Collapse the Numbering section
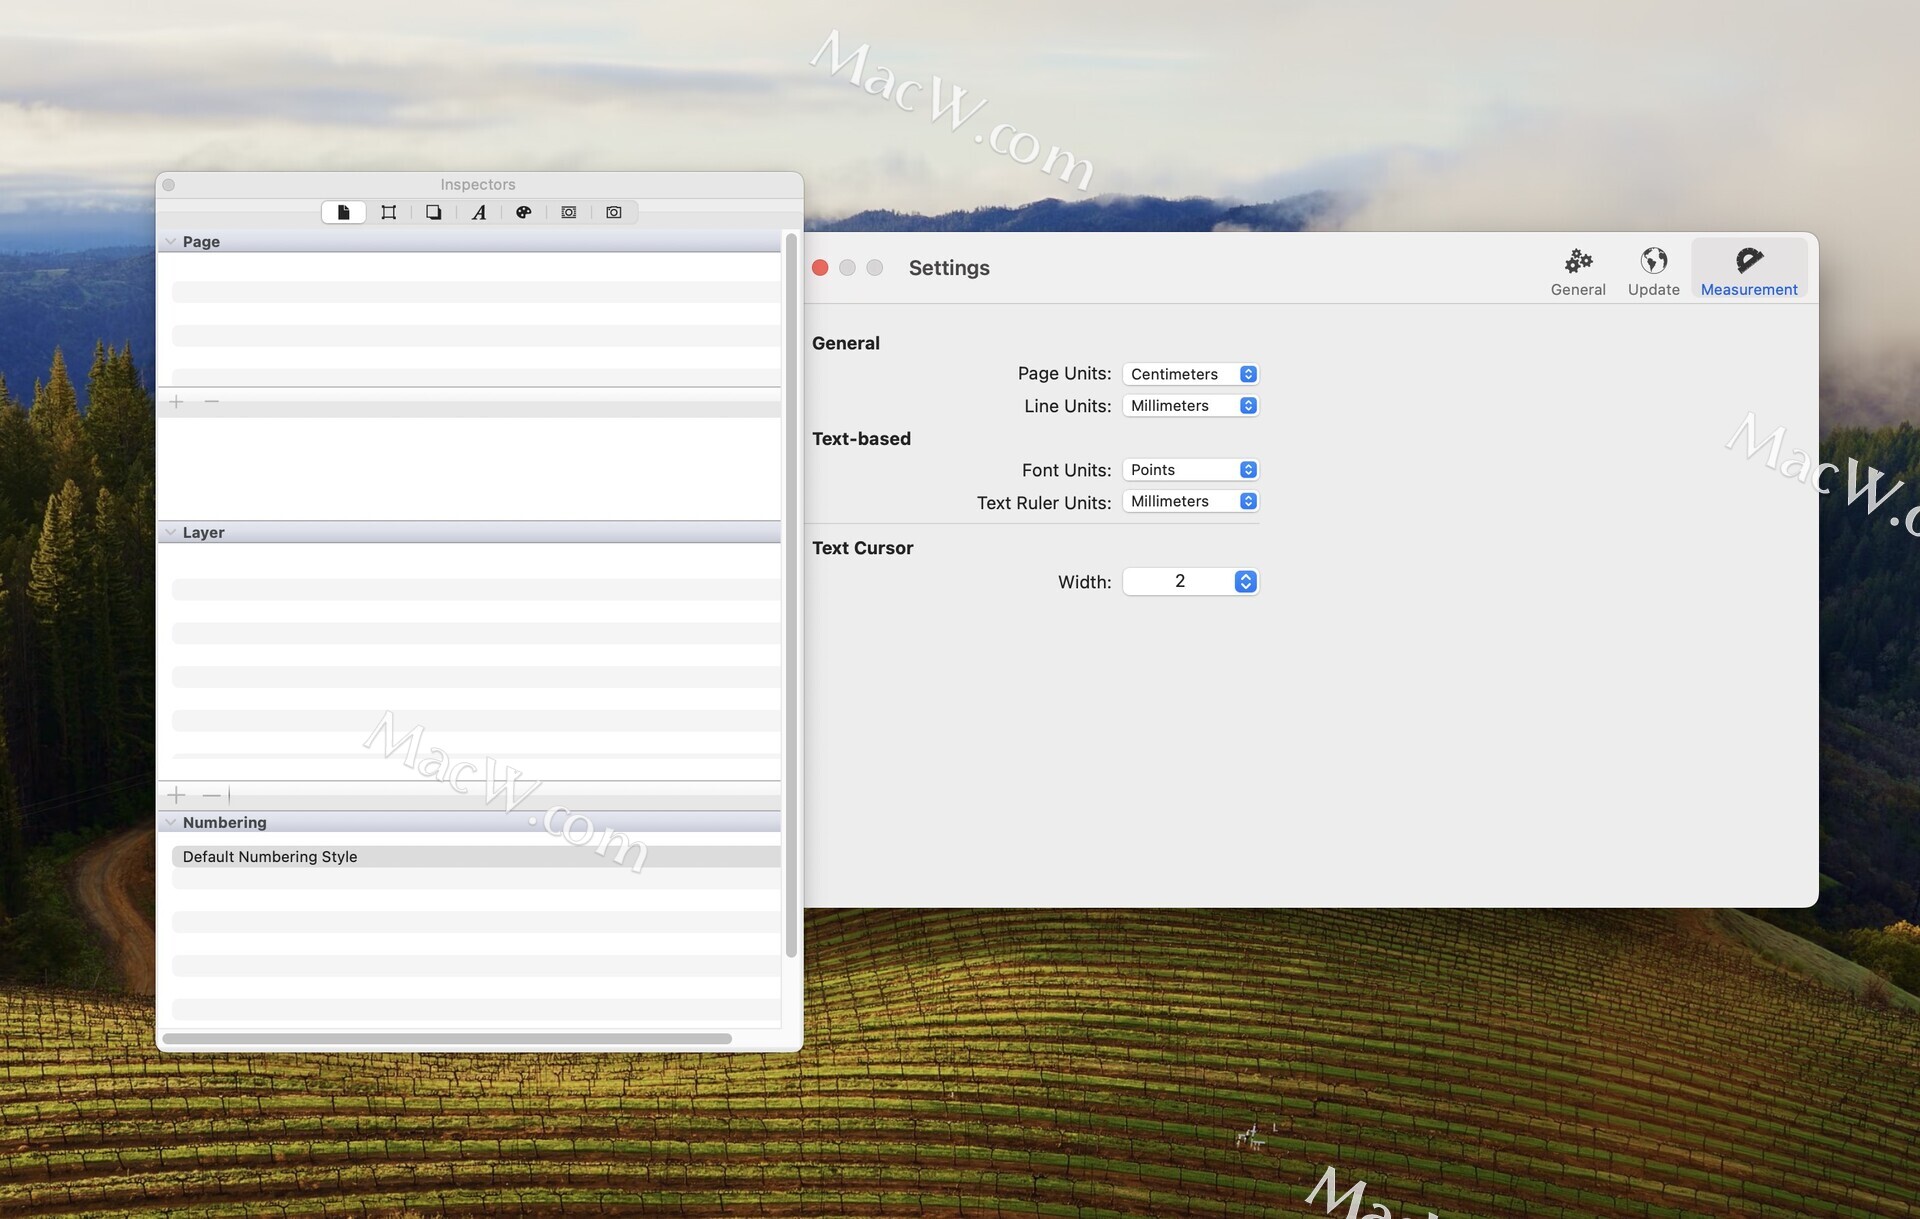The image size is (1920, 1219). tap(171, 823)
